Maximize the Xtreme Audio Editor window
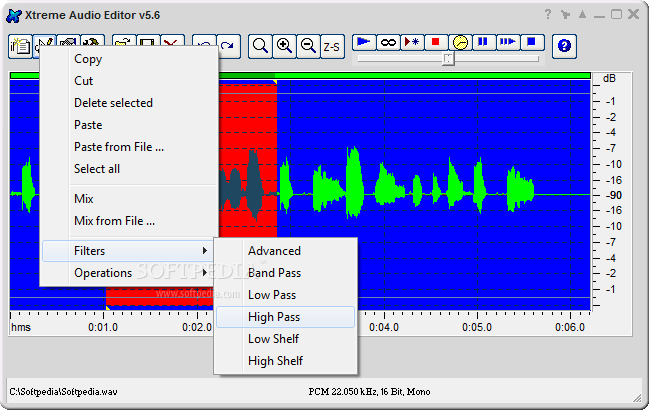The image size is (649, 410). (616, 14)
